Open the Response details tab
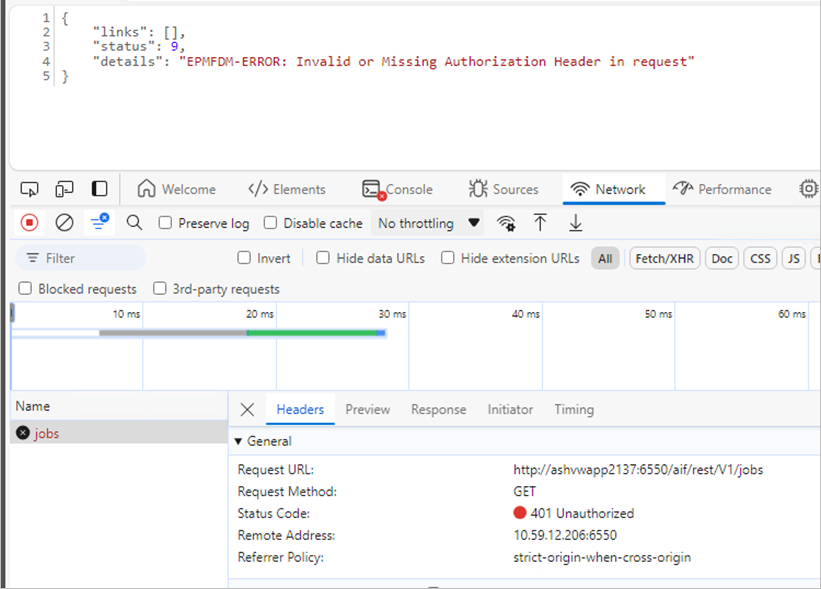 (438, 409)
